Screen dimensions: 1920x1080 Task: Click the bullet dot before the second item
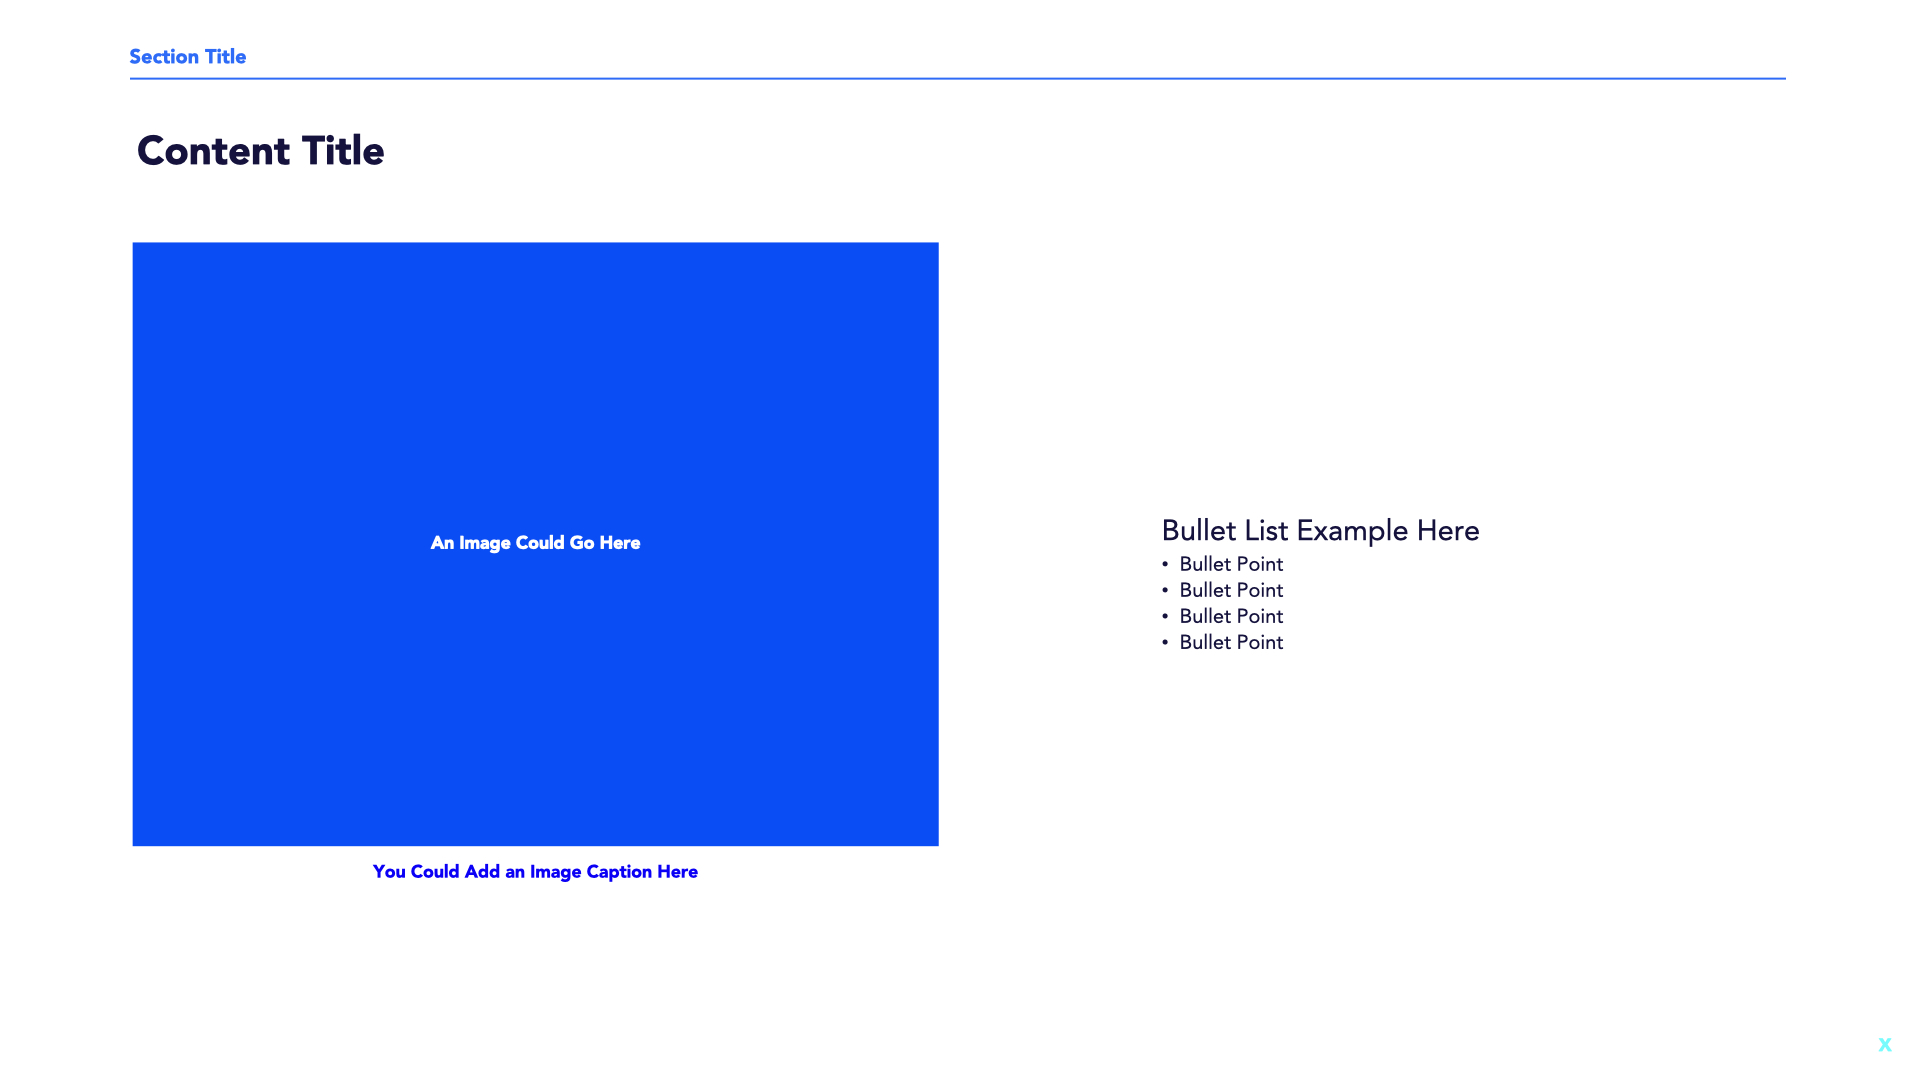coord(1165,591)
